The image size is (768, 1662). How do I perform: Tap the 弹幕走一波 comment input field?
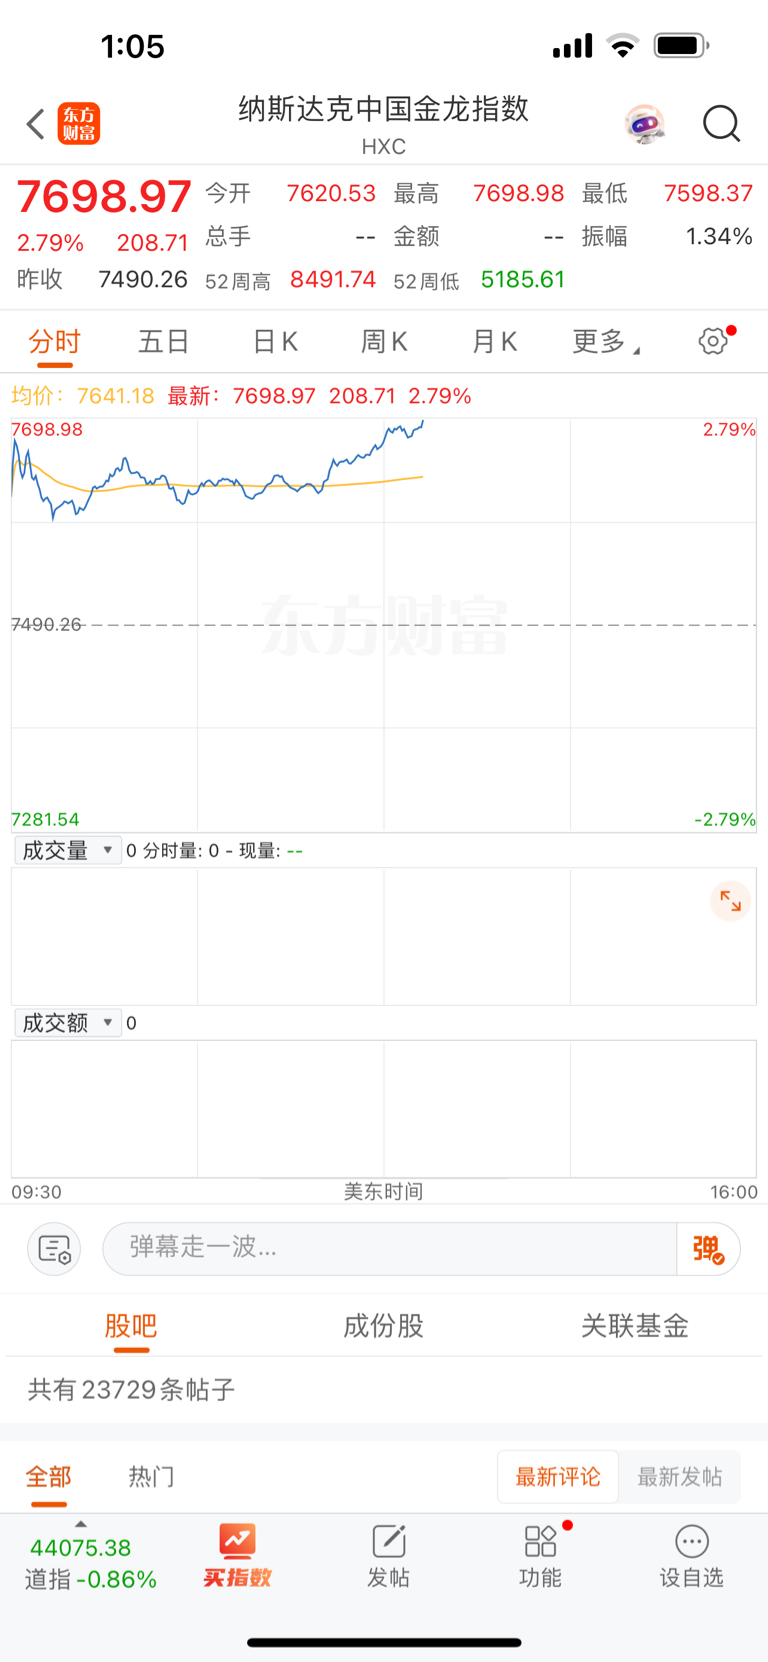(x=390, y=1249)
